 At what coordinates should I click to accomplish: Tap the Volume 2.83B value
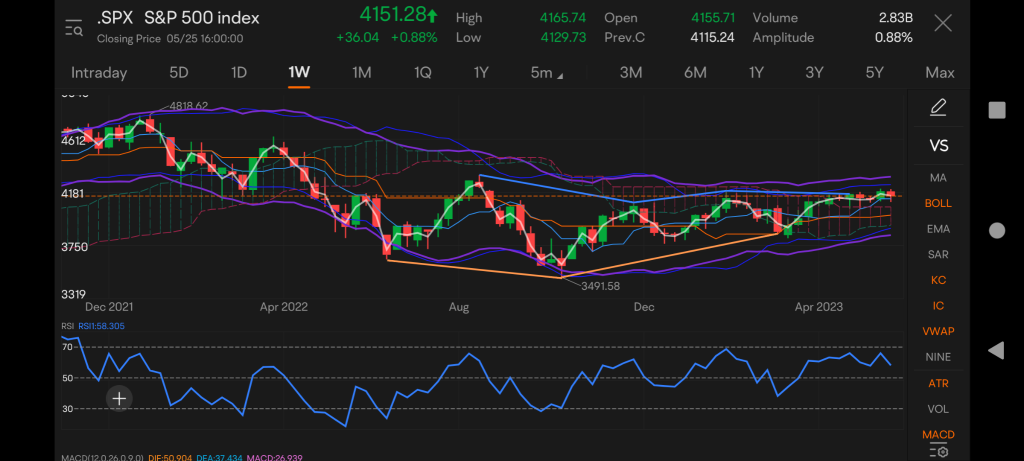point(895,18)
